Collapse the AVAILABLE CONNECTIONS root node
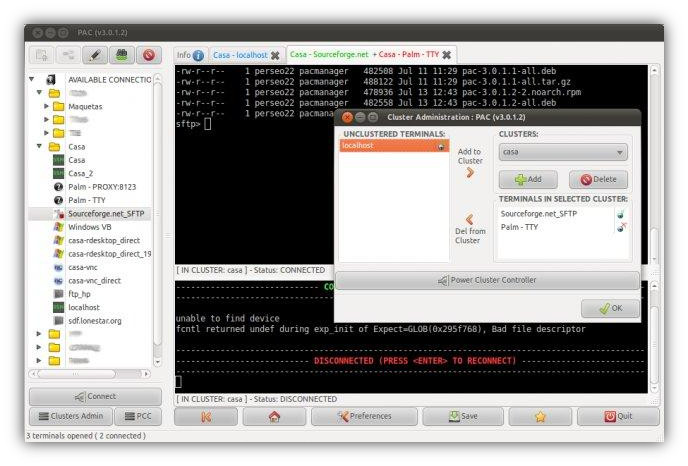The image size is (688, 466). click(x=32, y=79)
